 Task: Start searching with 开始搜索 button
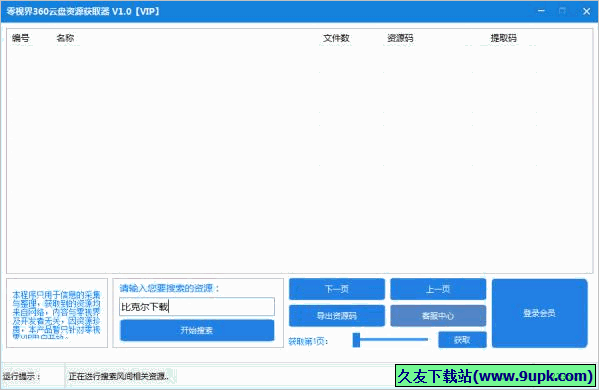click(x=197, y=330)
